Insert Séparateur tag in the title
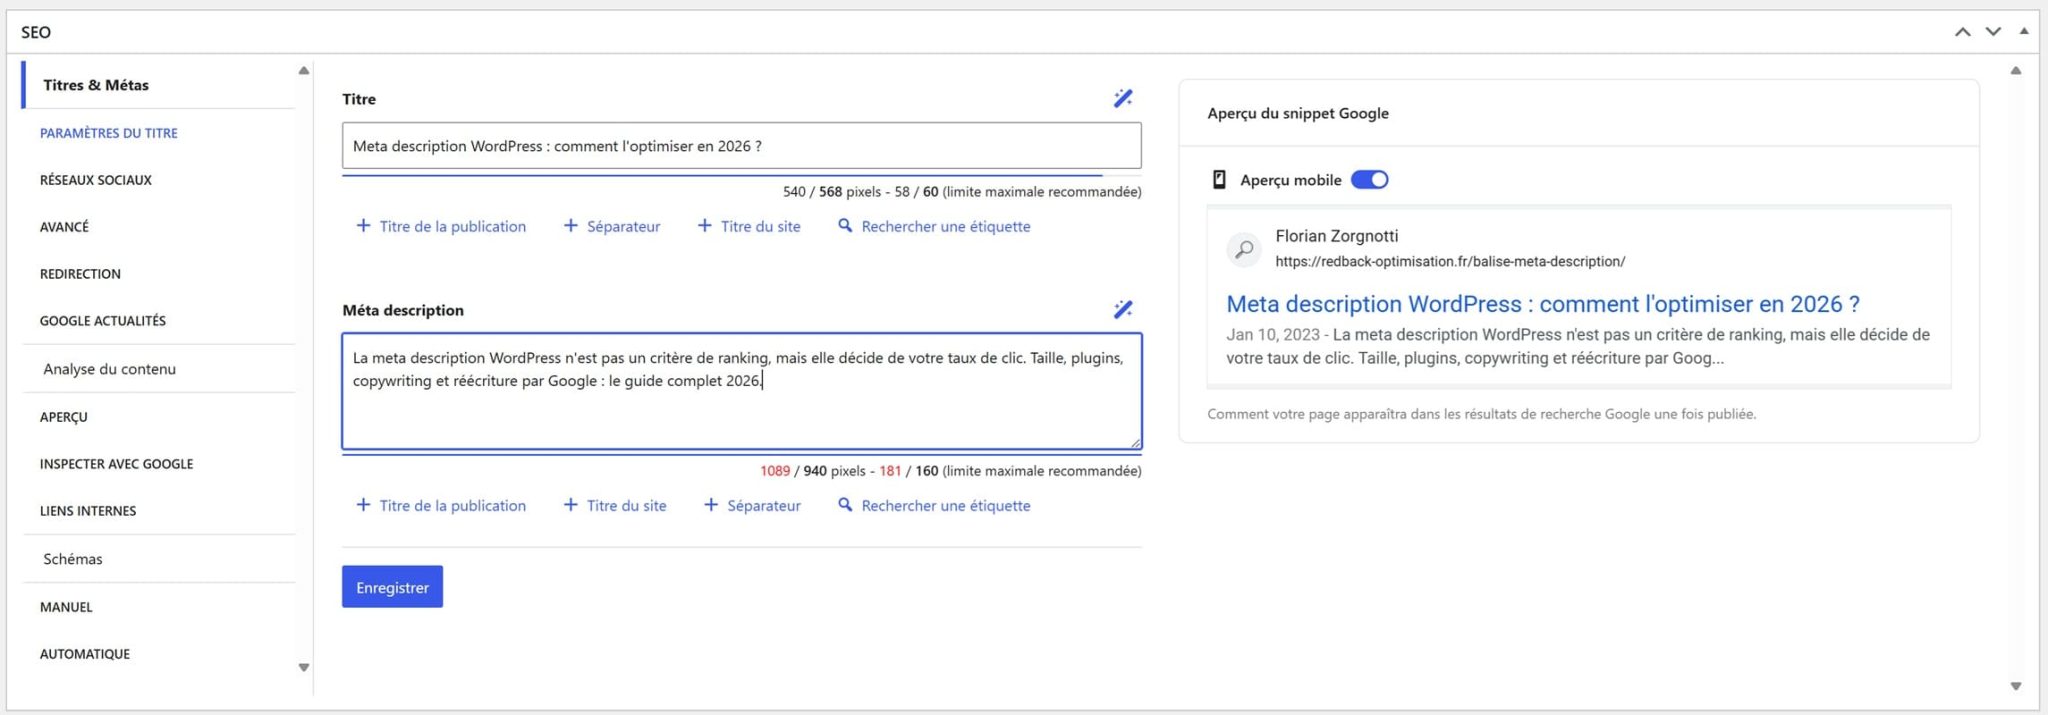 (x=612, y=226)
